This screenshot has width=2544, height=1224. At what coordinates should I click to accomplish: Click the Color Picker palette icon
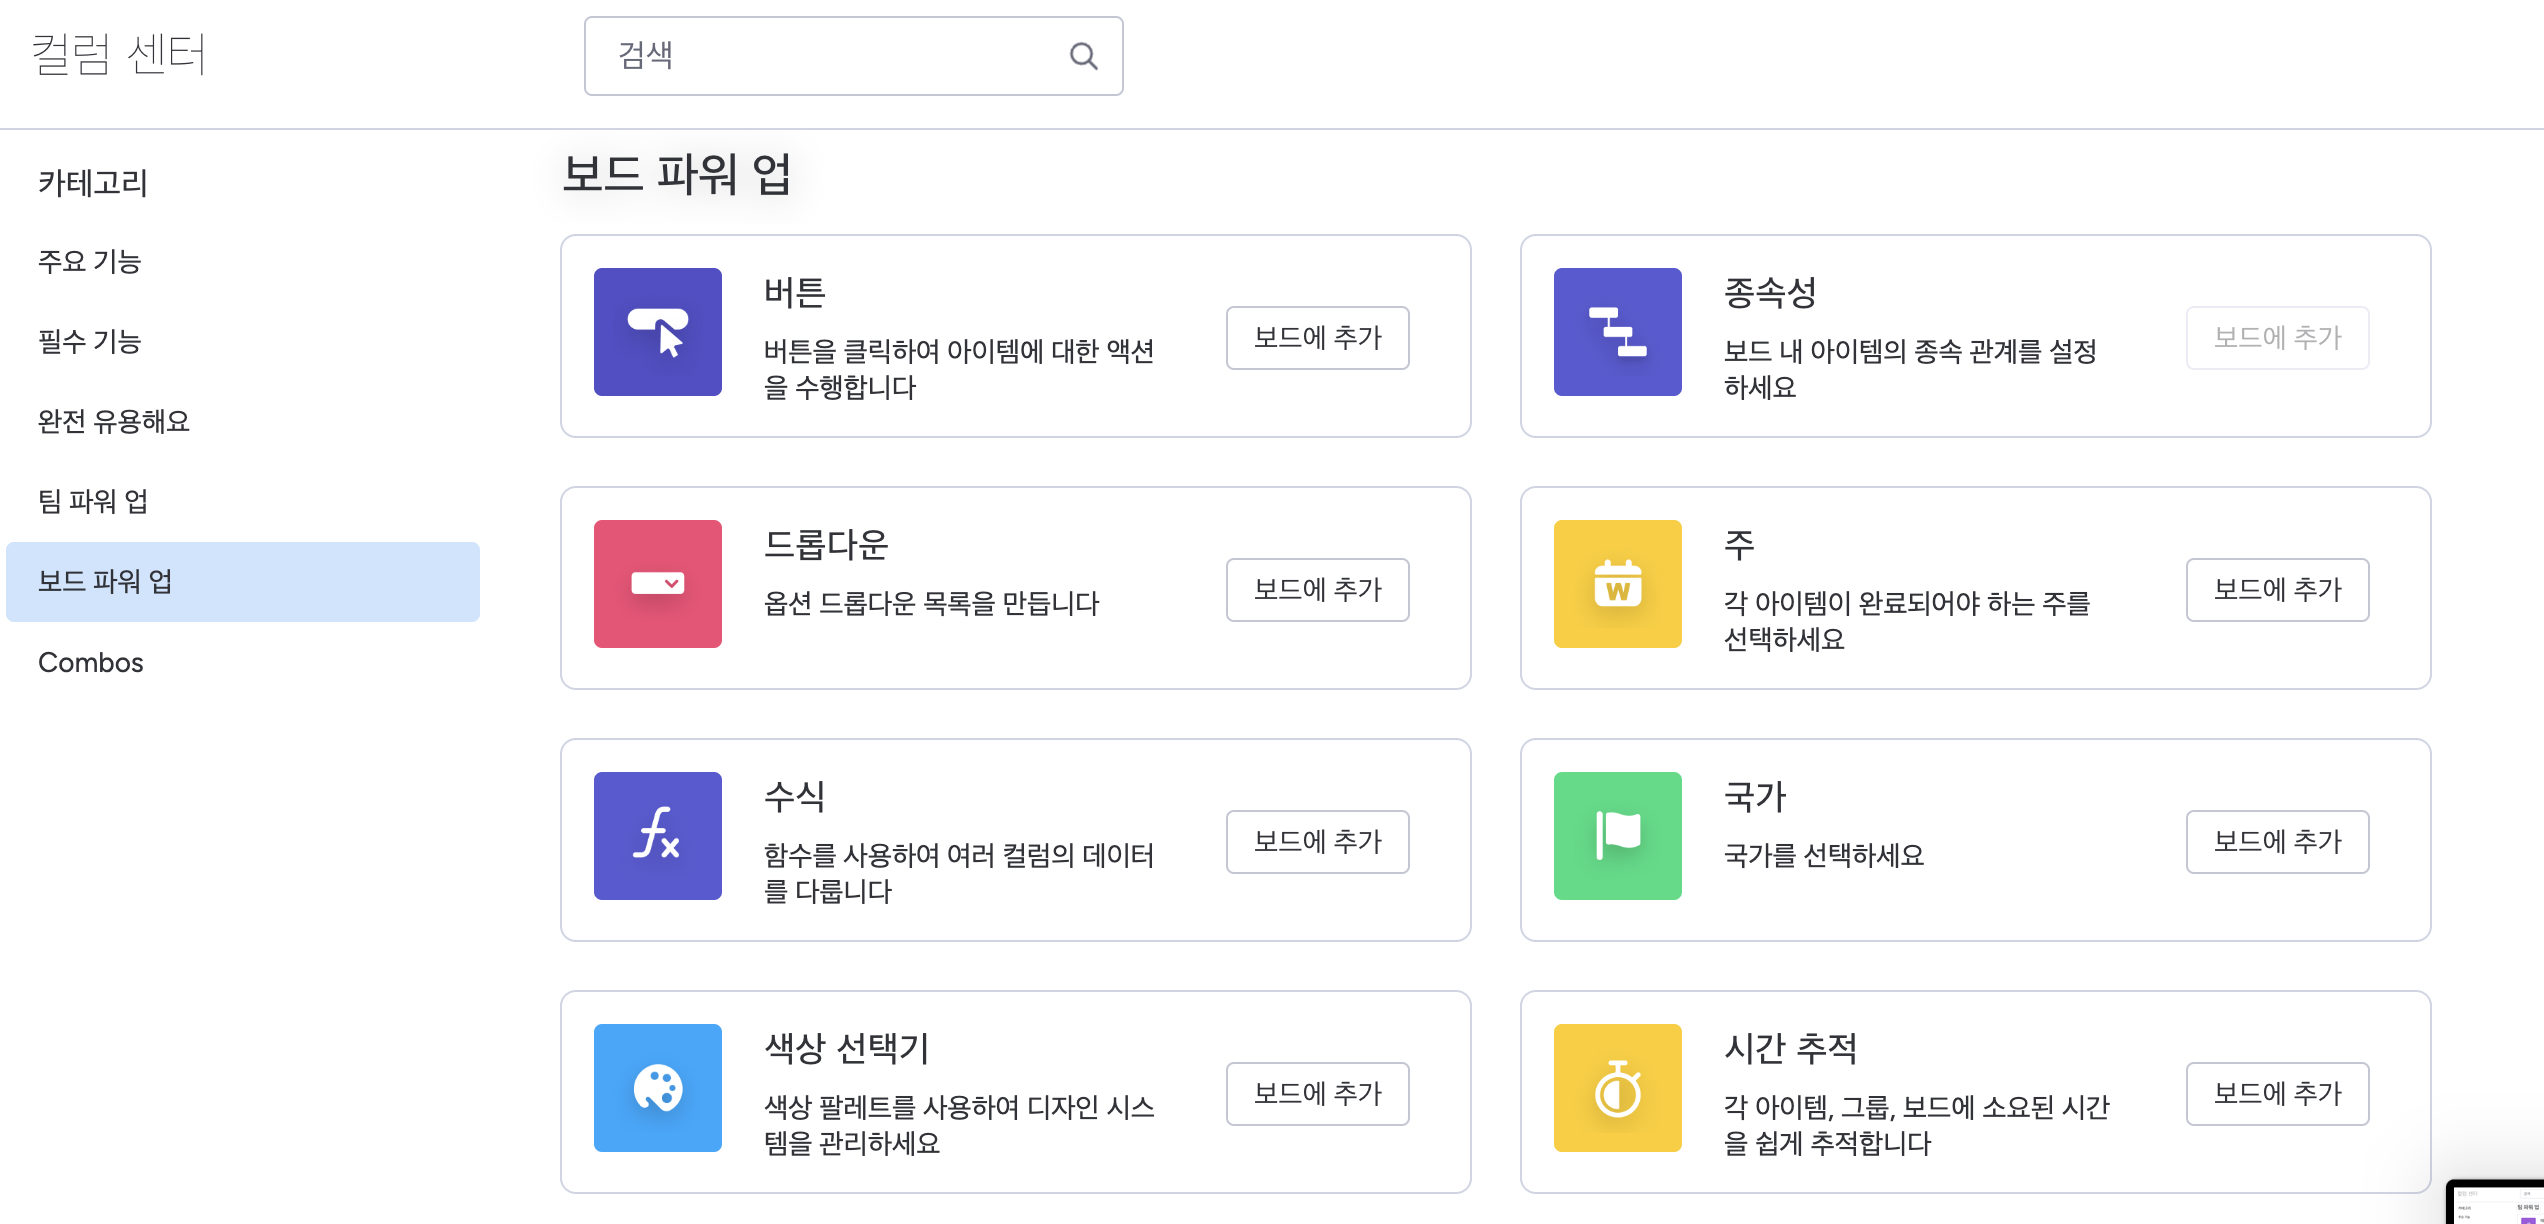tap(657, 1088)
